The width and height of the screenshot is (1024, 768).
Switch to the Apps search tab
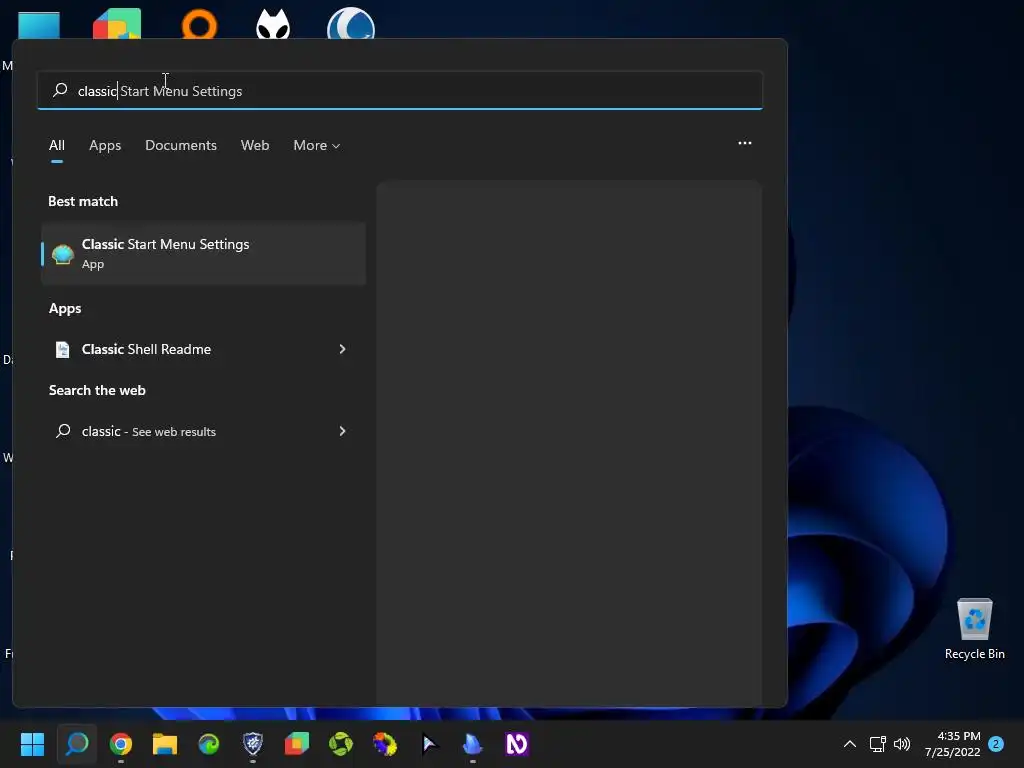pos(105,146)
